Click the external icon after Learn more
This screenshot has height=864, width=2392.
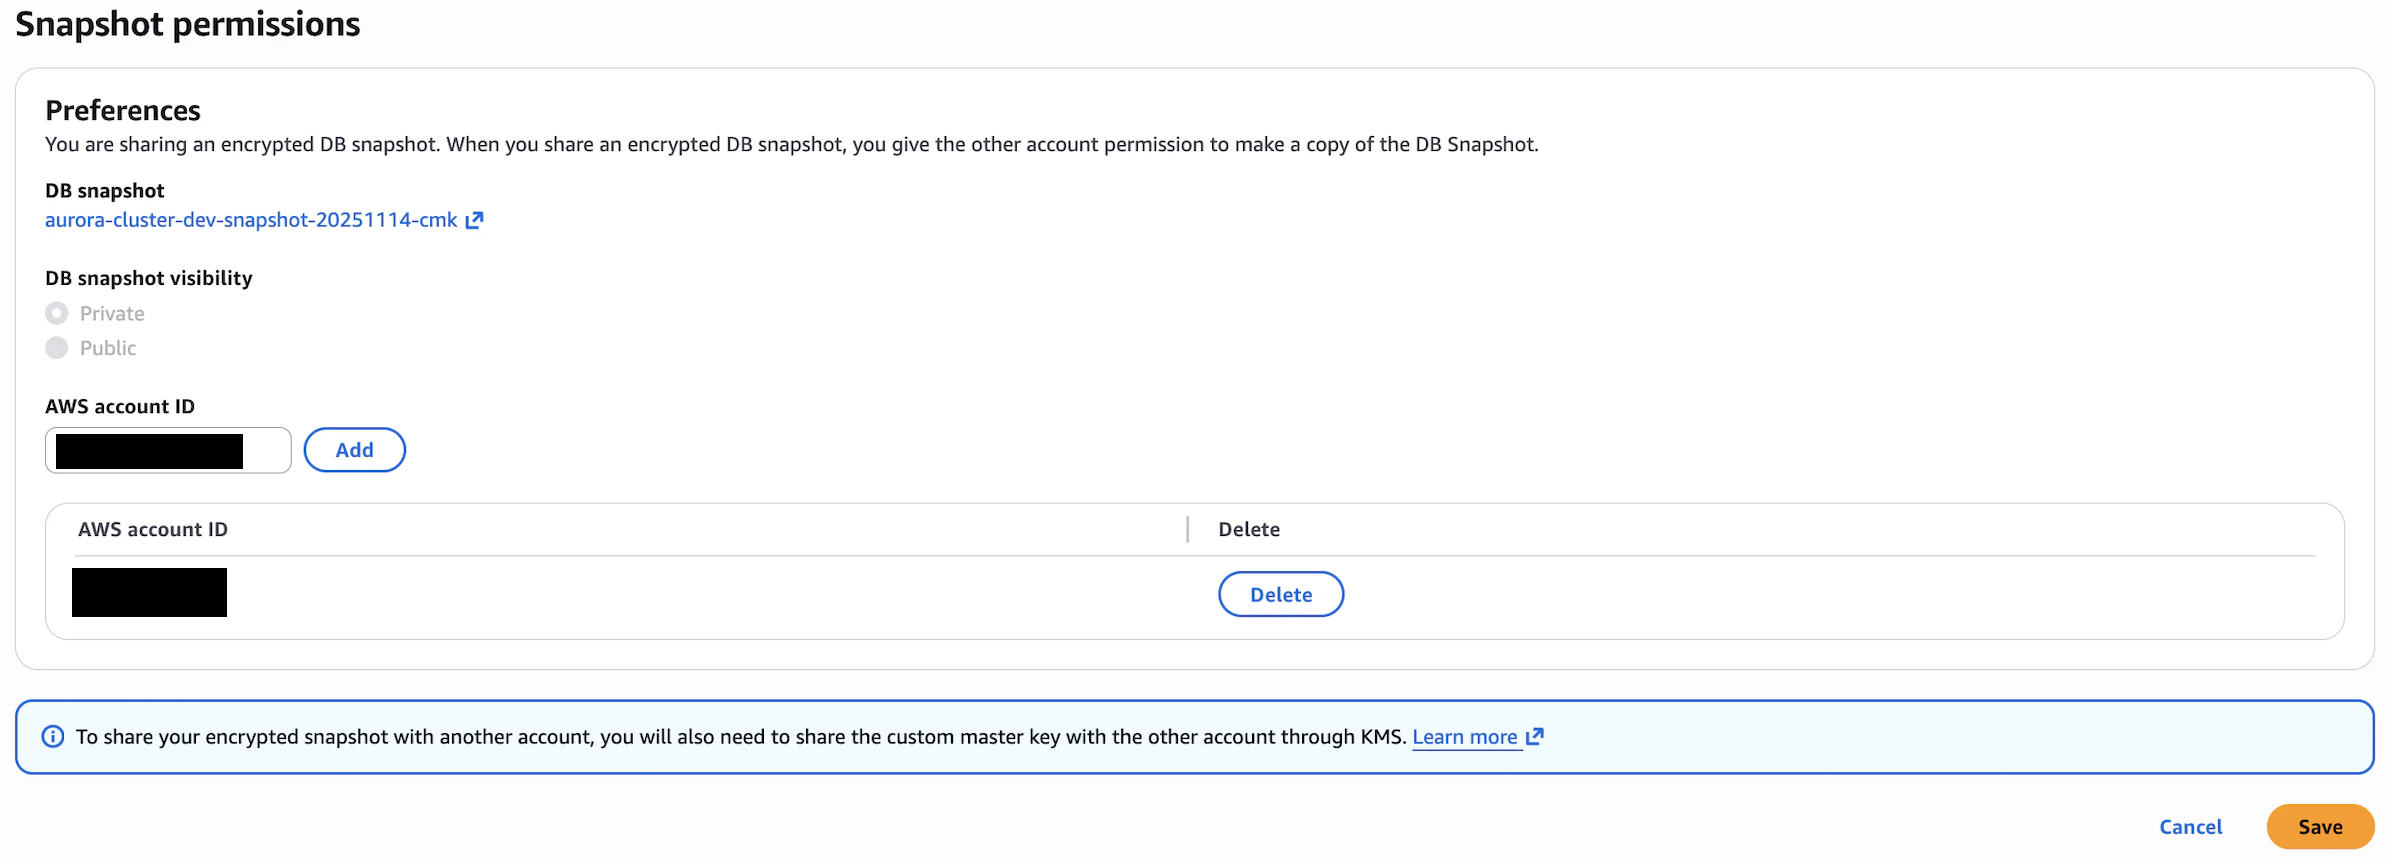(1535, 737)
